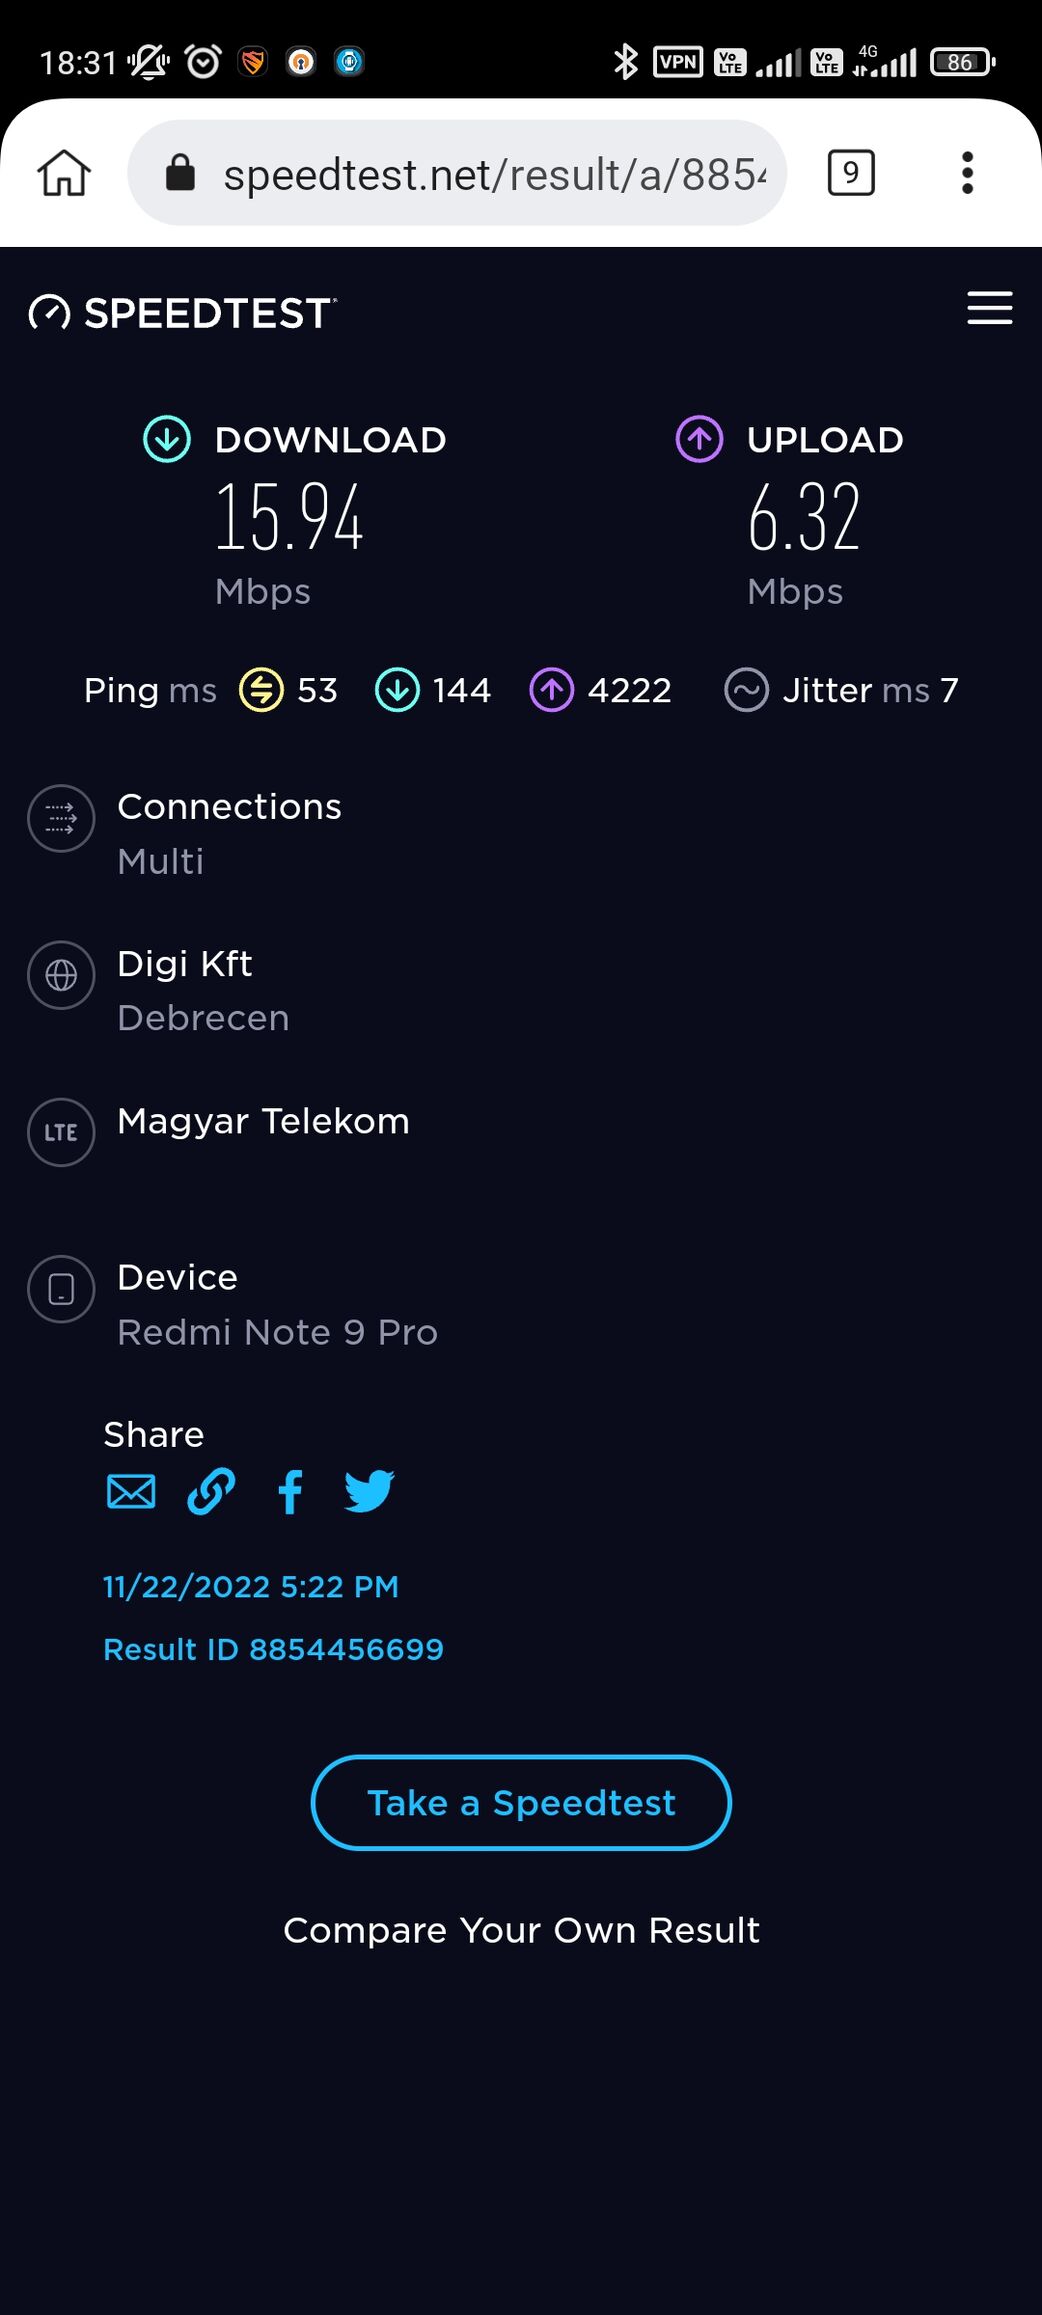Tap the globe icon beside Digi Kft
The height and width of the screenshot is (2315, 1042).
pyautogui.click(x=61, y=975)
